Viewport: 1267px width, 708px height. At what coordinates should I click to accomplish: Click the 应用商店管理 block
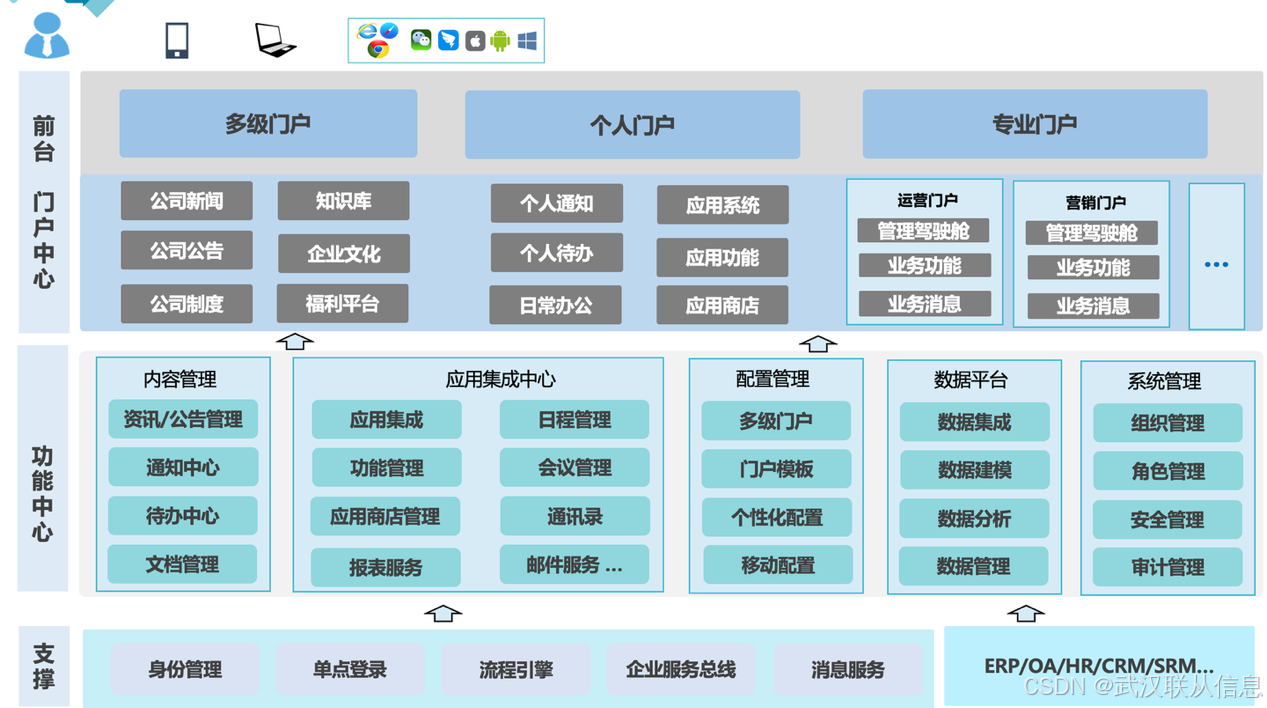386,517
